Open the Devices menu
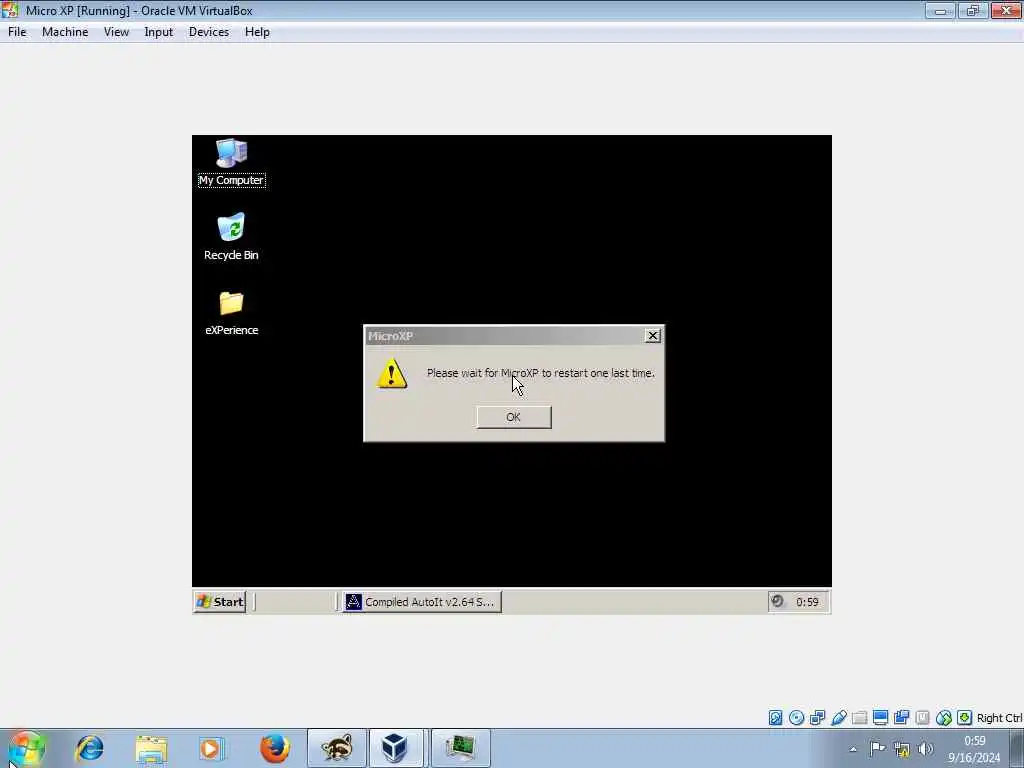1024x768 pixels. coord(209,32)
